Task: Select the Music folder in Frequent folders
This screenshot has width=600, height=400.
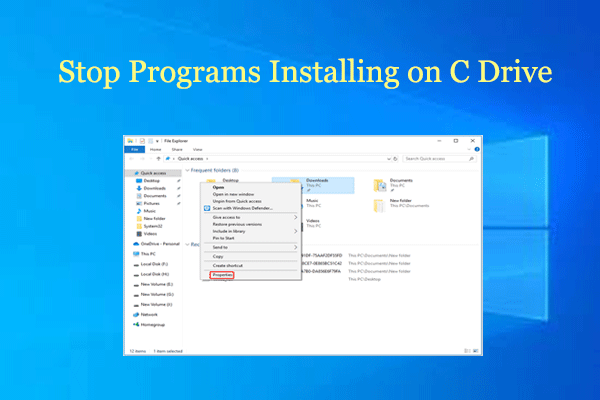Action: [x=312, y=201]
